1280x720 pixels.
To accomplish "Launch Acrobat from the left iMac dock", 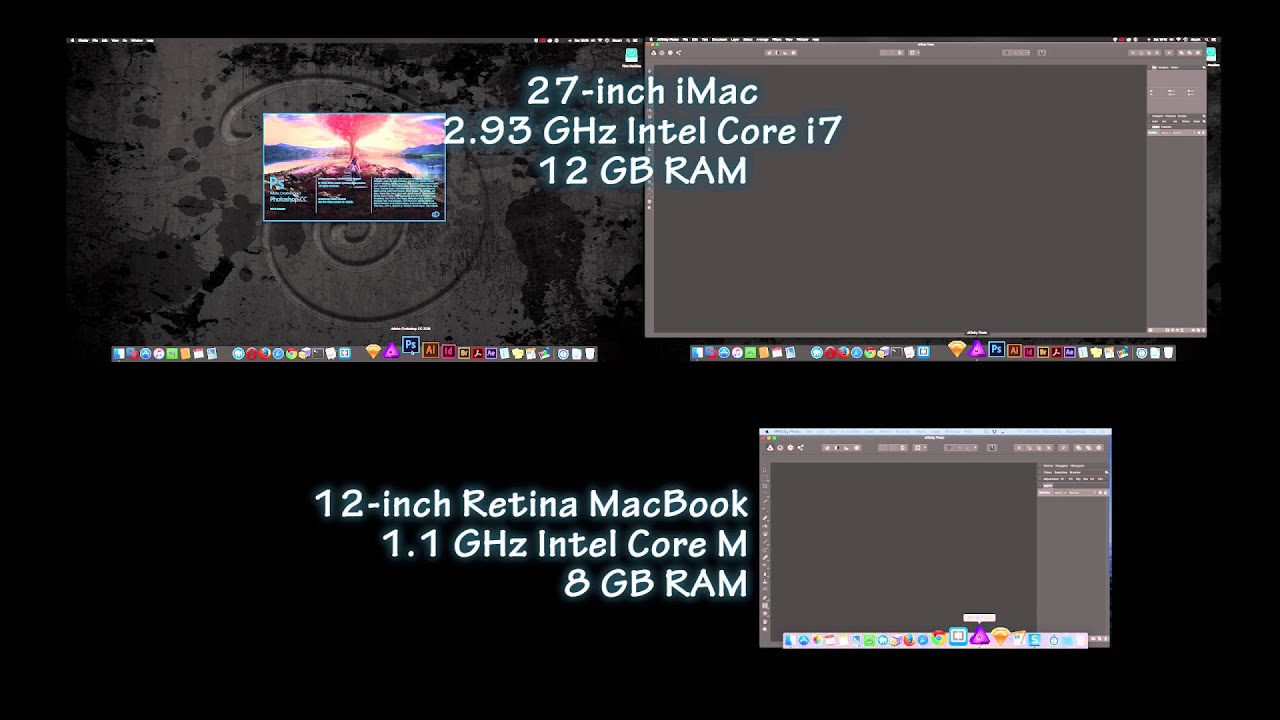I will tap(478, 352).
